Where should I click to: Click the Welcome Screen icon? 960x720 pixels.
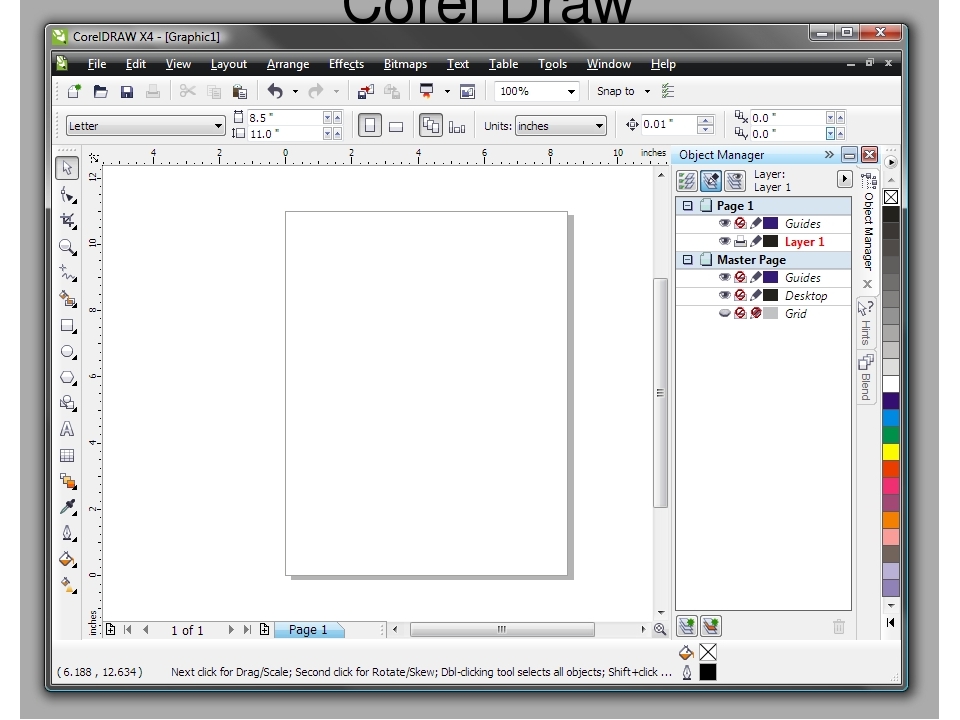tap(467, 92)
